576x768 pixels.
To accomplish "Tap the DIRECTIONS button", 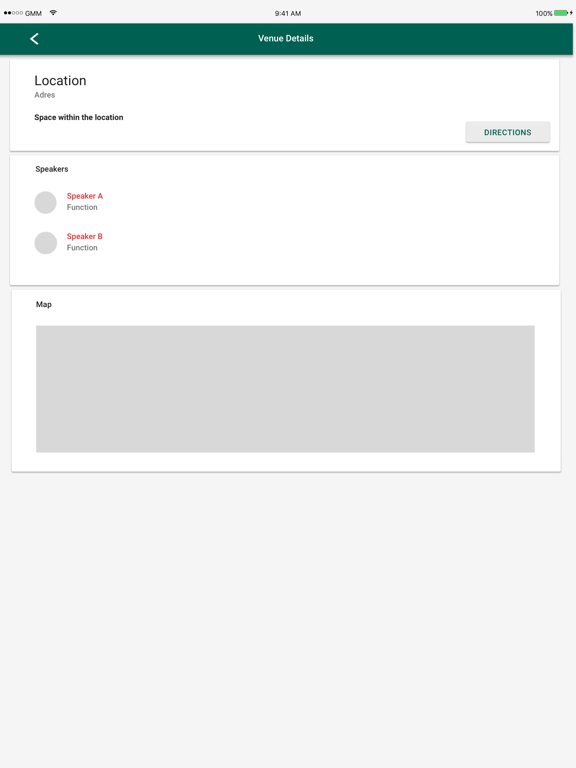I will click(507, 132).
